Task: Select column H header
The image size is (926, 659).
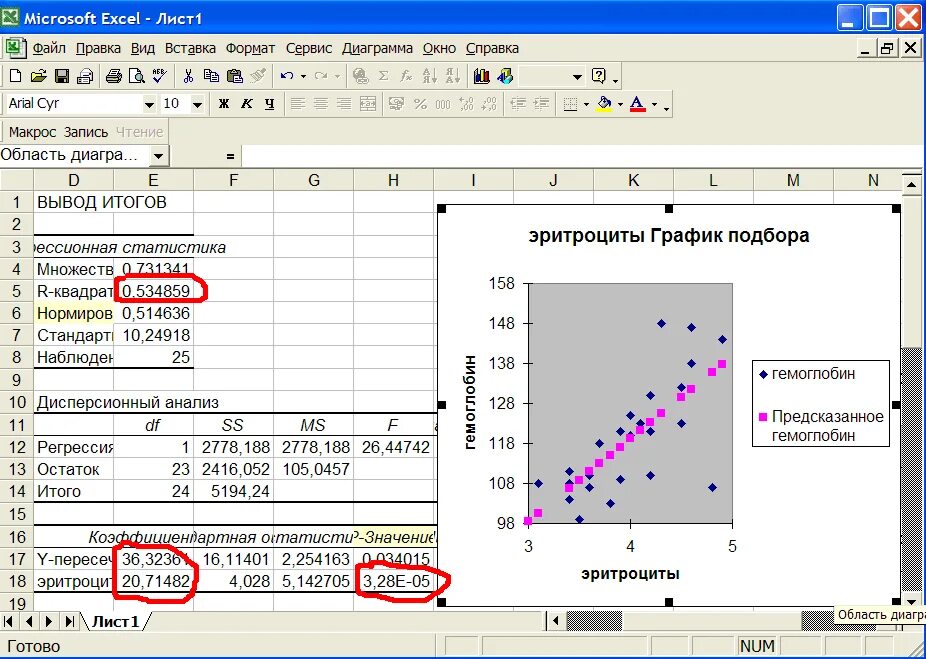Action: (x=393, y=180)
